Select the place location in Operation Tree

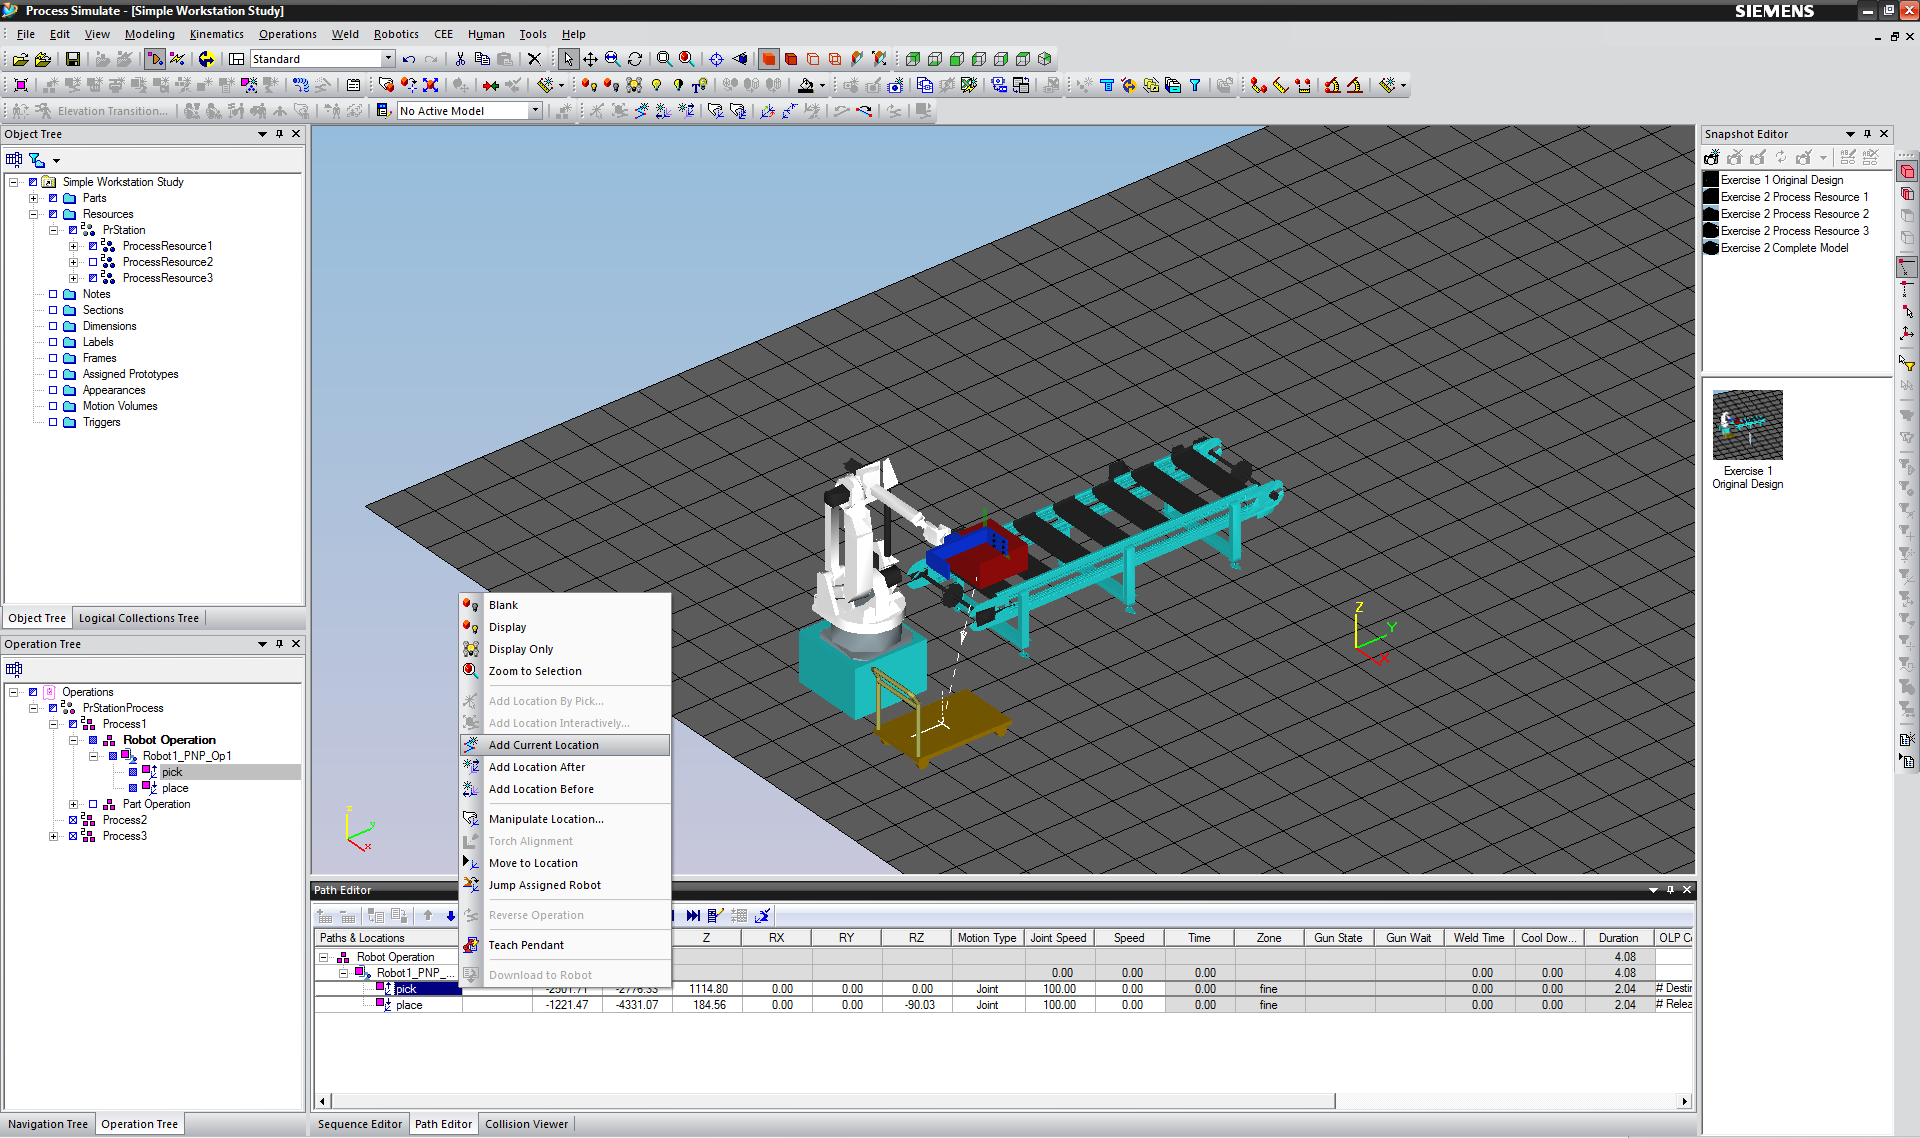tap(175, 788)
